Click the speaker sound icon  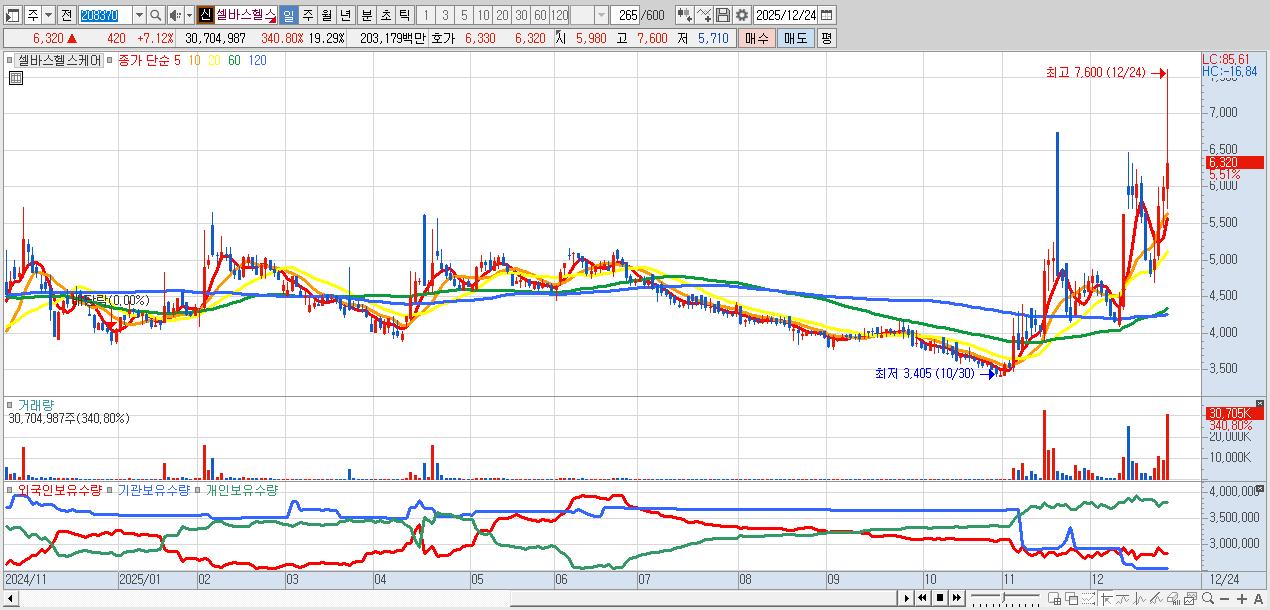[x=175, y=15]
